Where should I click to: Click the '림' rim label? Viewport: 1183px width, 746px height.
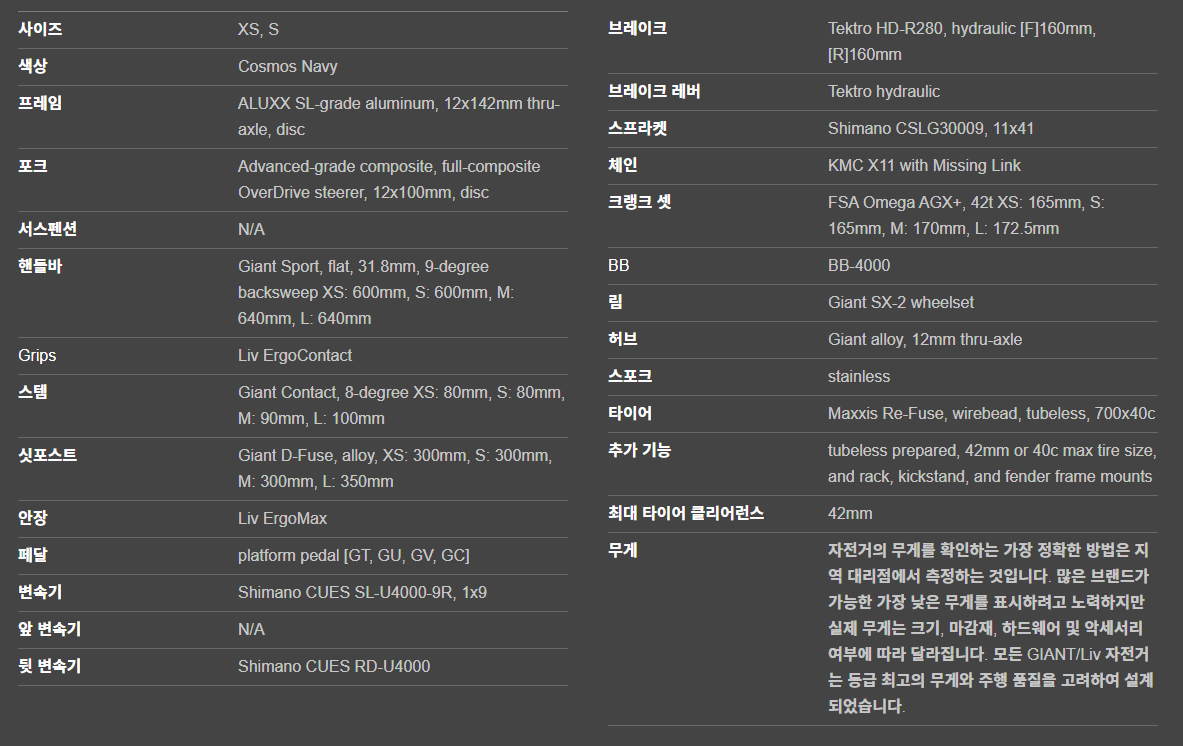(x=616, y=302)
